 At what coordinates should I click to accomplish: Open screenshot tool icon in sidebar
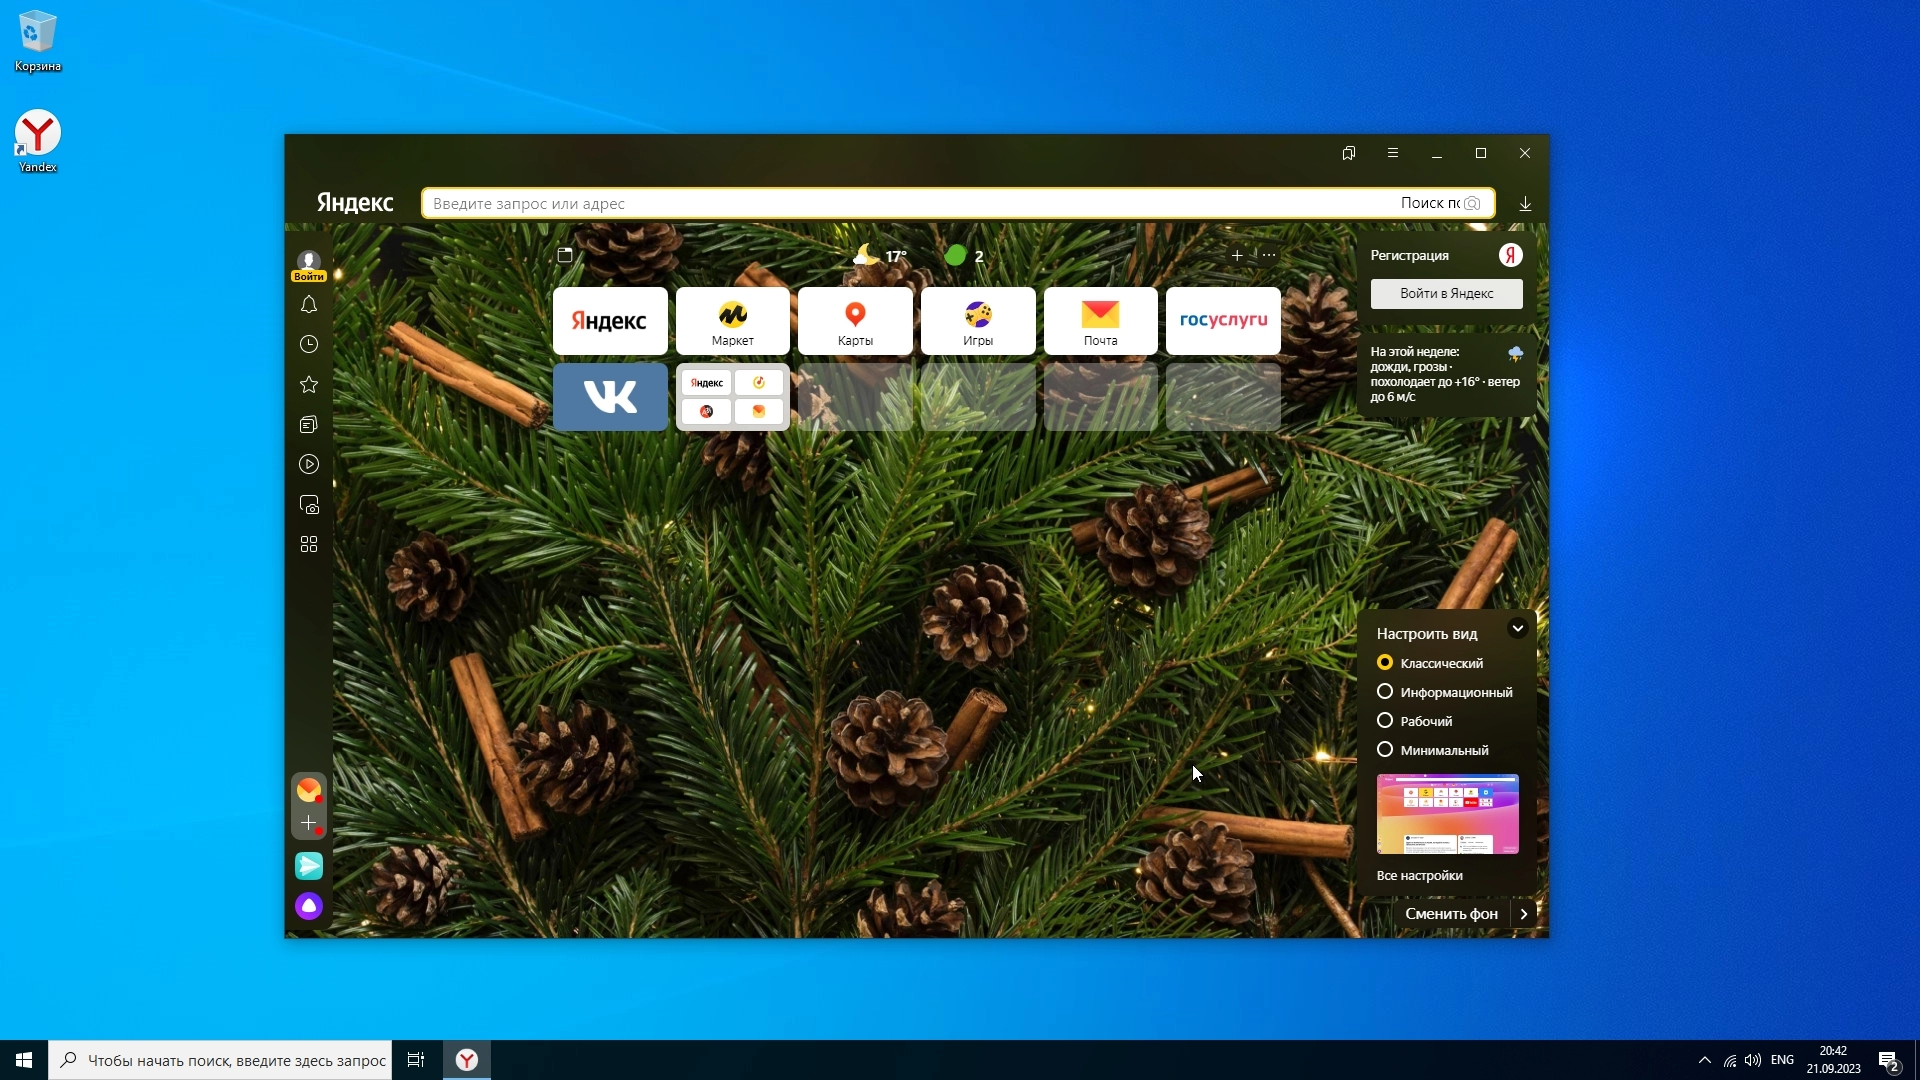[309, 505]
